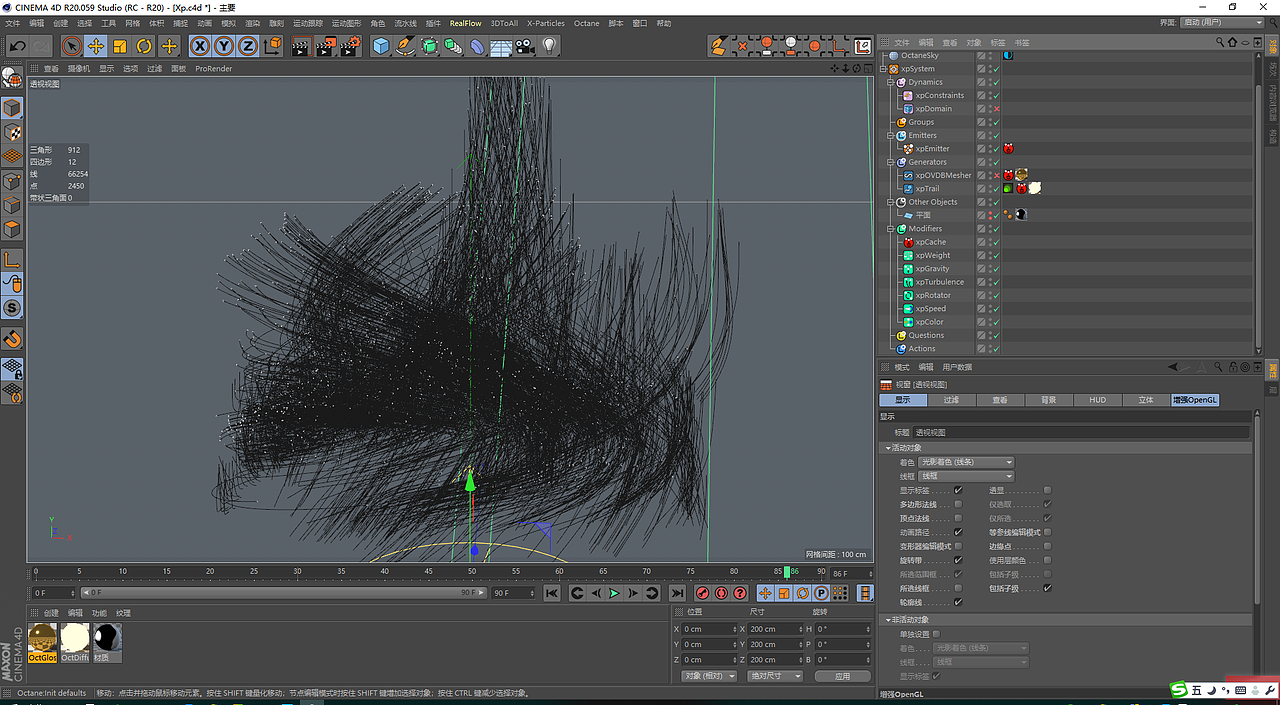Select the Live Selection tool
The height and width of the screenshot is (705, 1280).
pyautogui.click(x=71, y=46)
